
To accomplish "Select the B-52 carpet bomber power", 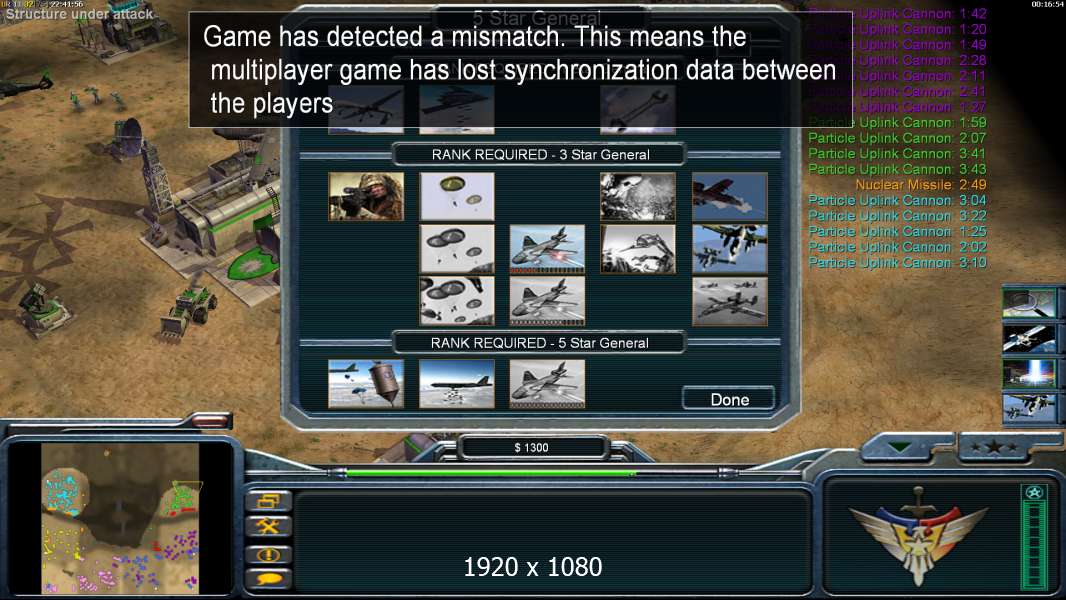I will [457, 384].
